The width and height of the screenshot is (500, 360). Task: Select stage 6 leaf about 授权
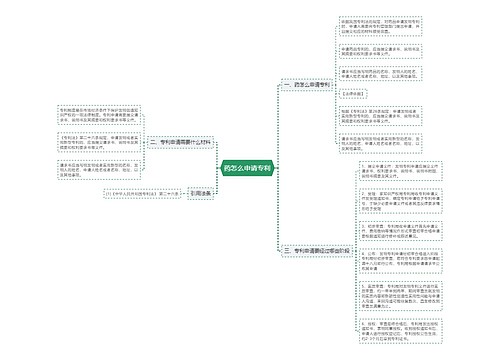pos(401,331)
